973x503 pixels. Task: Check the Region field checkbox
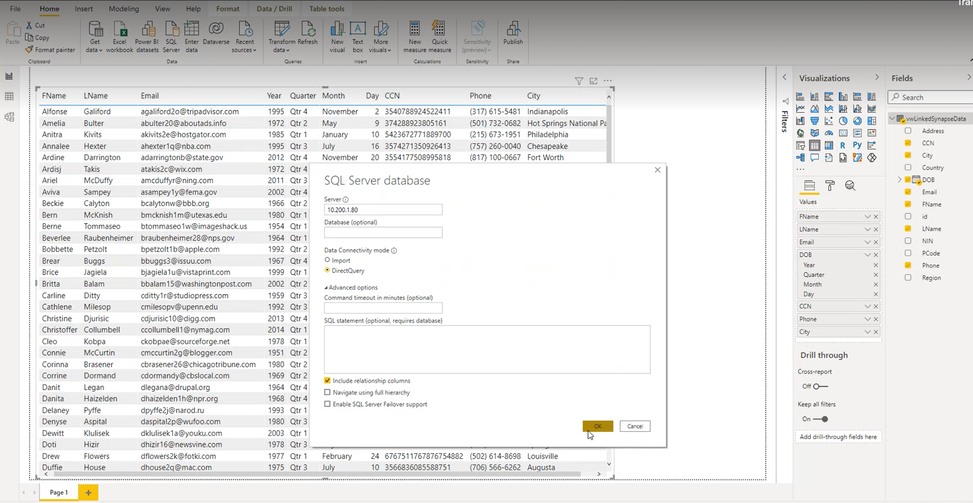tap(908, 278)
